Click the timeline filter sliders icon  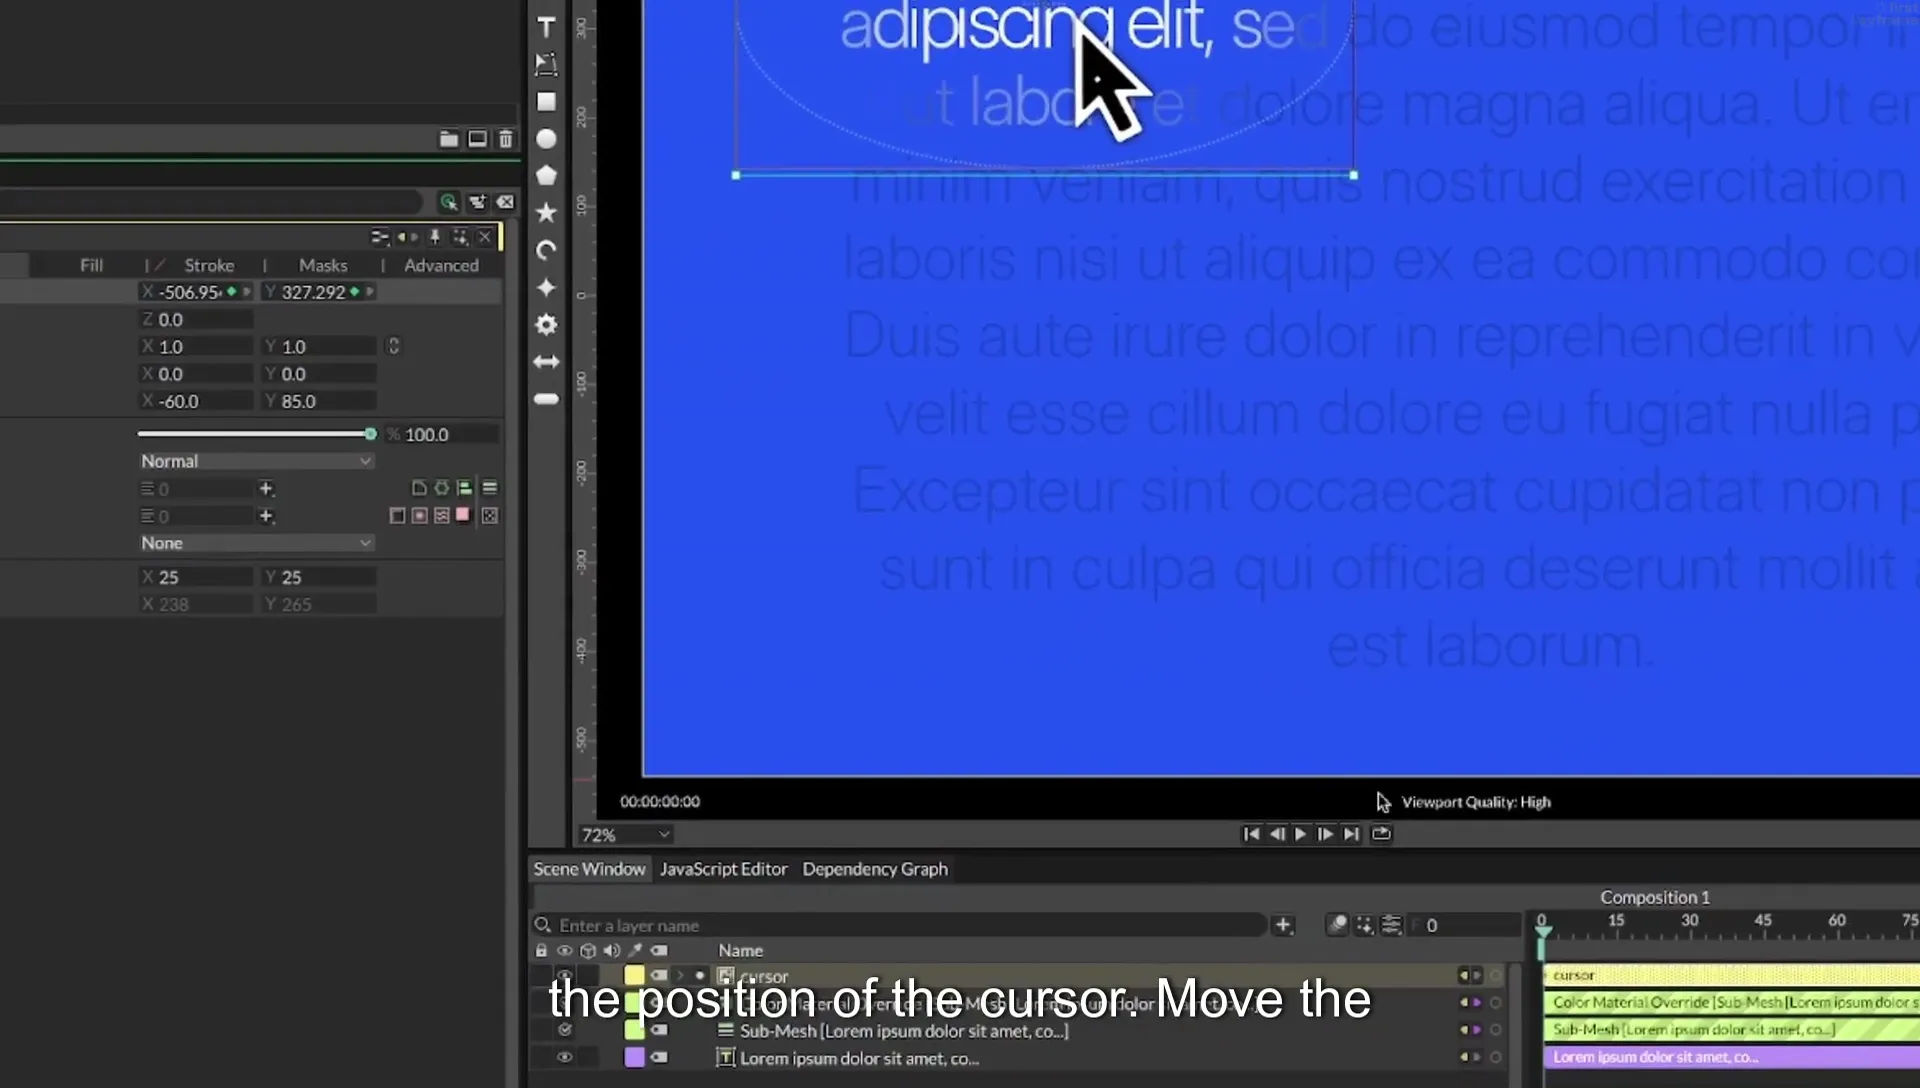[x=1392, y=926]
